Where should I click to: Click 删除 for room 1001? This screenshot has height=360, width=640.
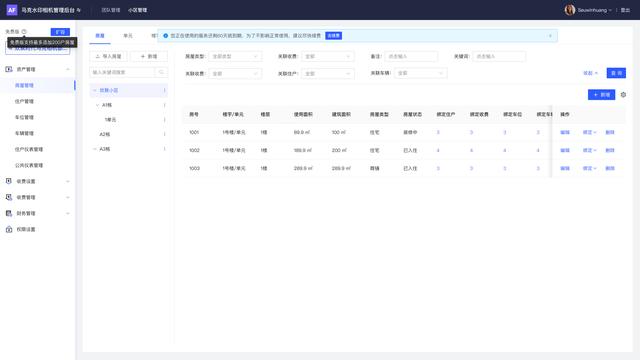click(x=610, y=133)
